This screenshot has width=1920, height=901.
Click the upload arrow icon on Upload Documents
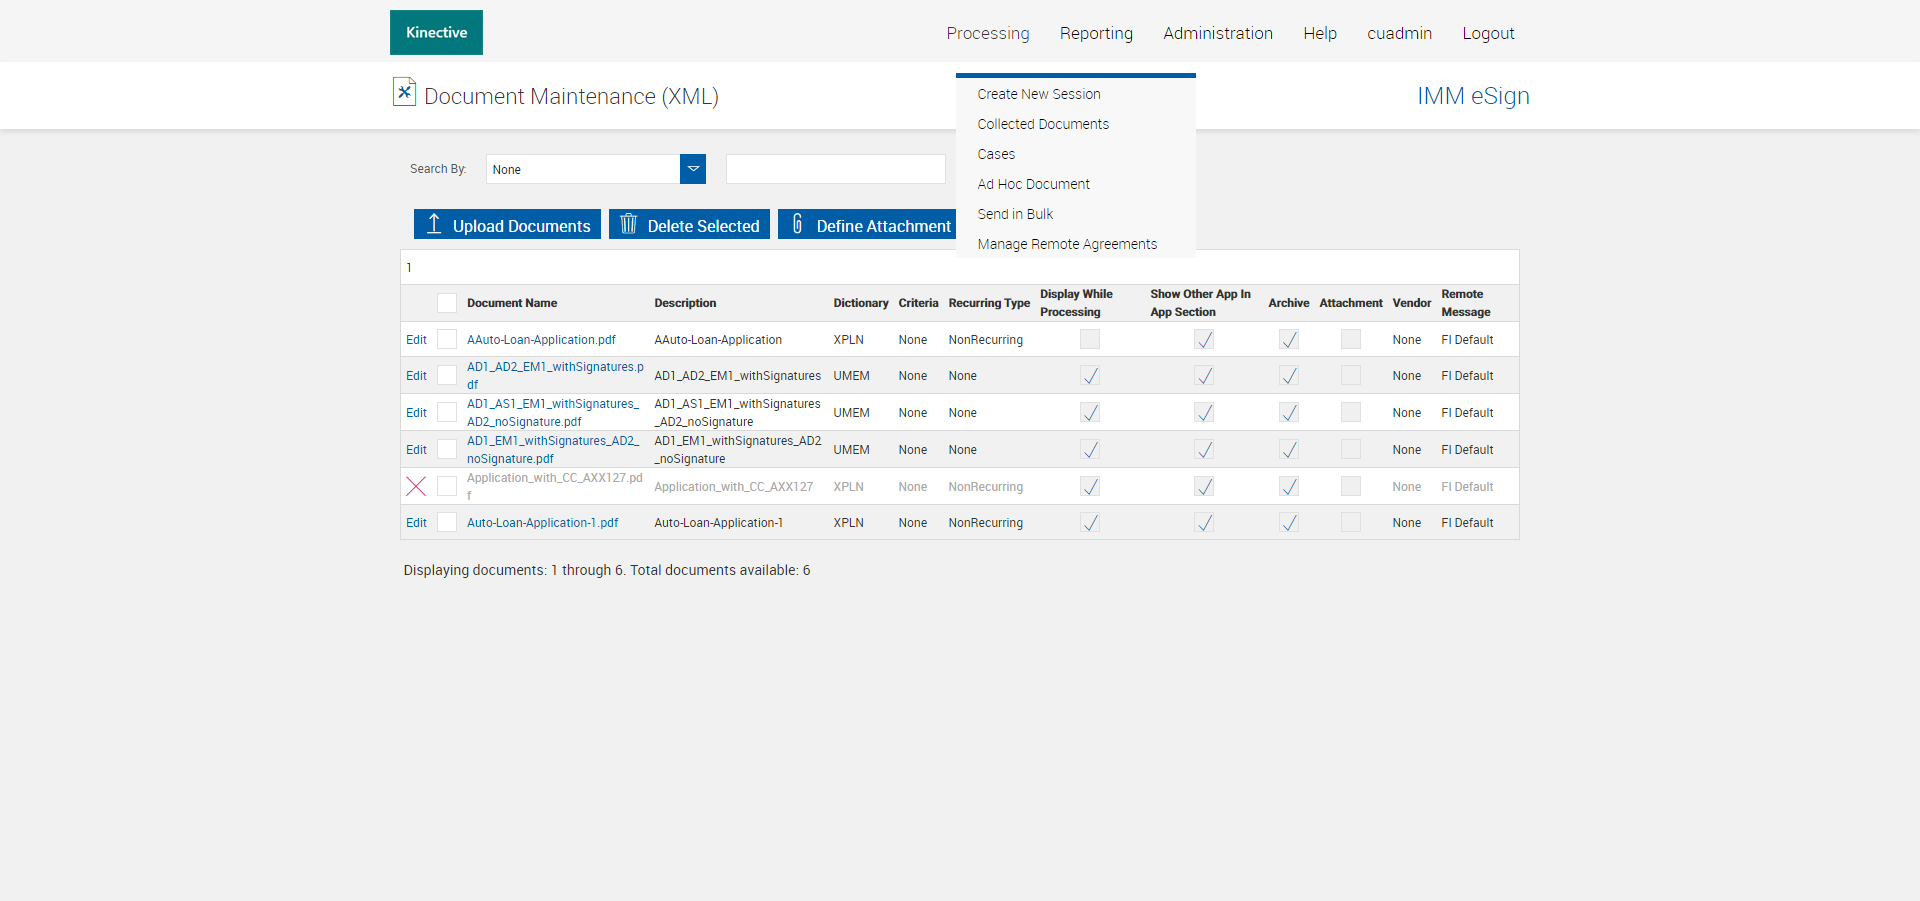pos(434,224)
